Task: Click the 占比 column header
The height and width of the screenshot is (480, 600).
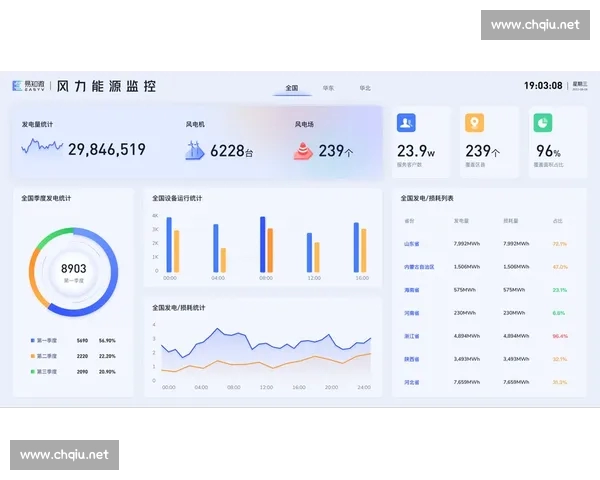Action: (x=558, y=221)
